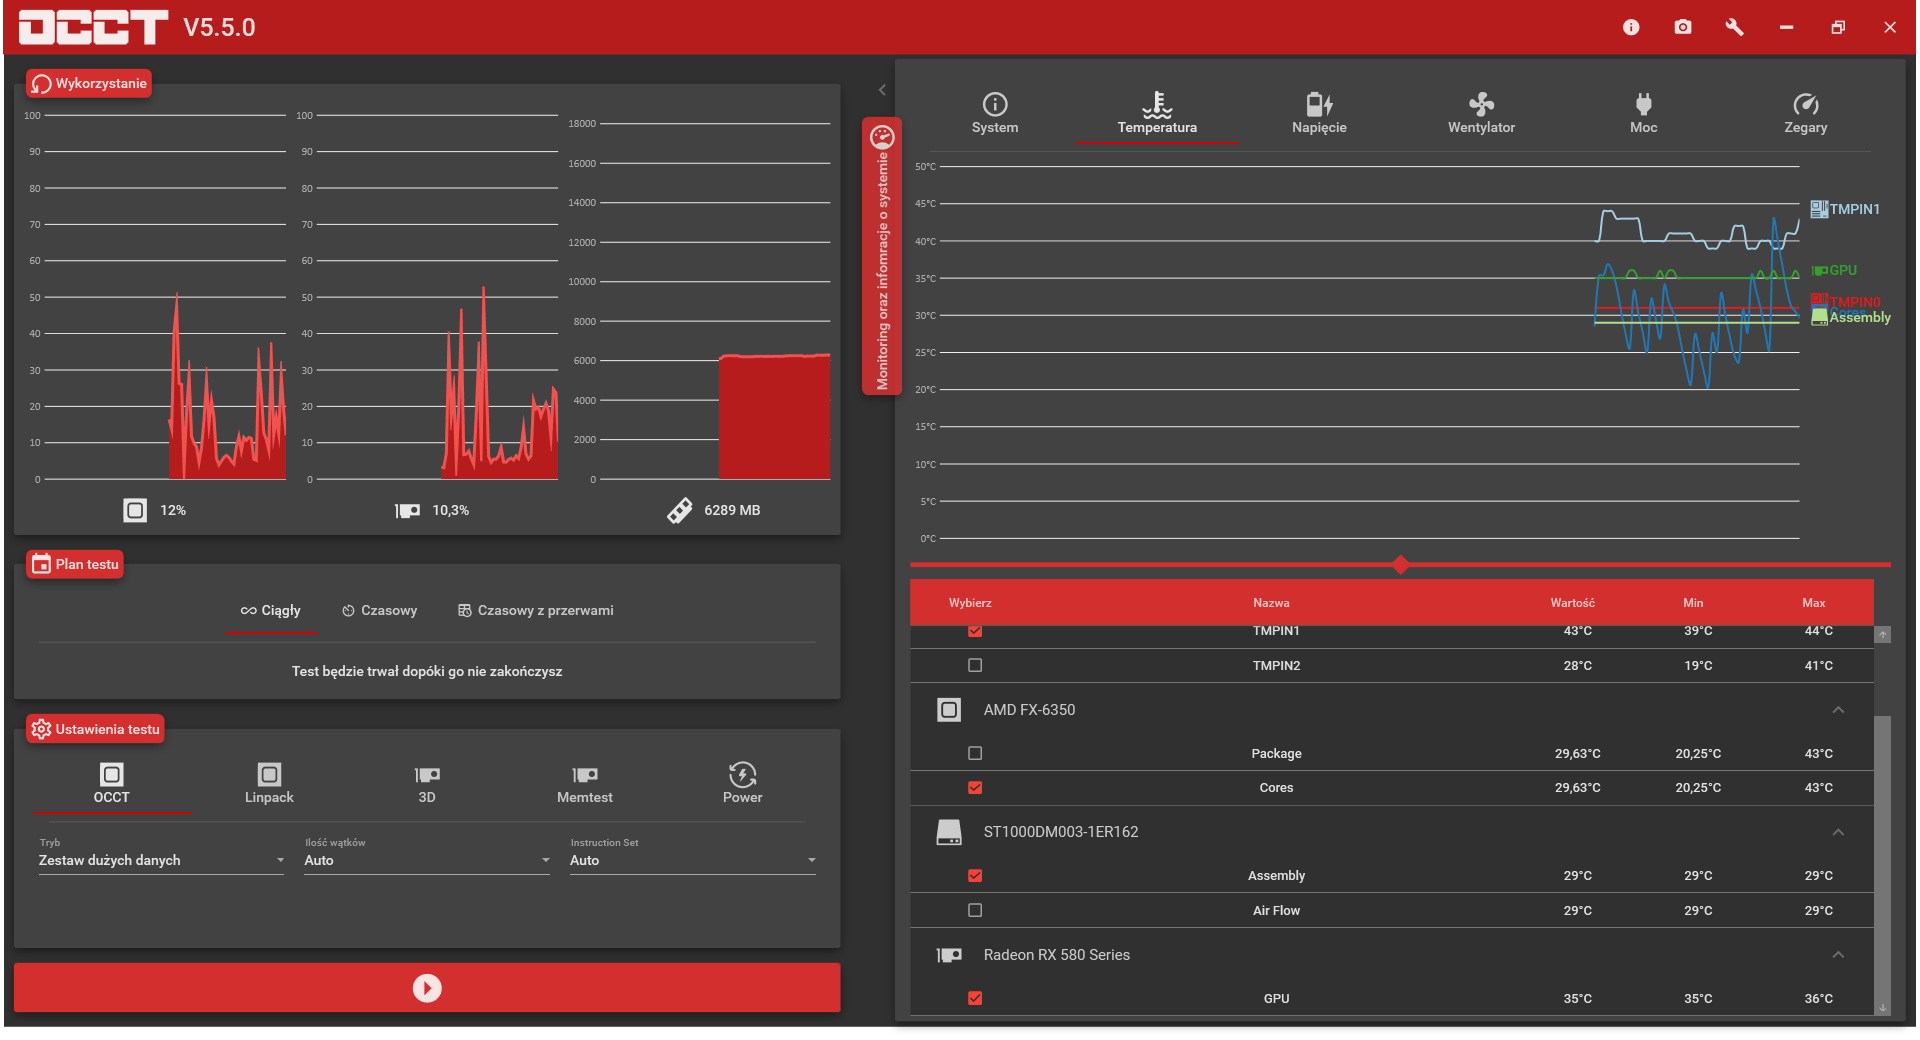Image resolution: width=1920 pixels, height=1040 pixels.
Task: Open the System monitoring tab
Action: (x=995, y=113)
